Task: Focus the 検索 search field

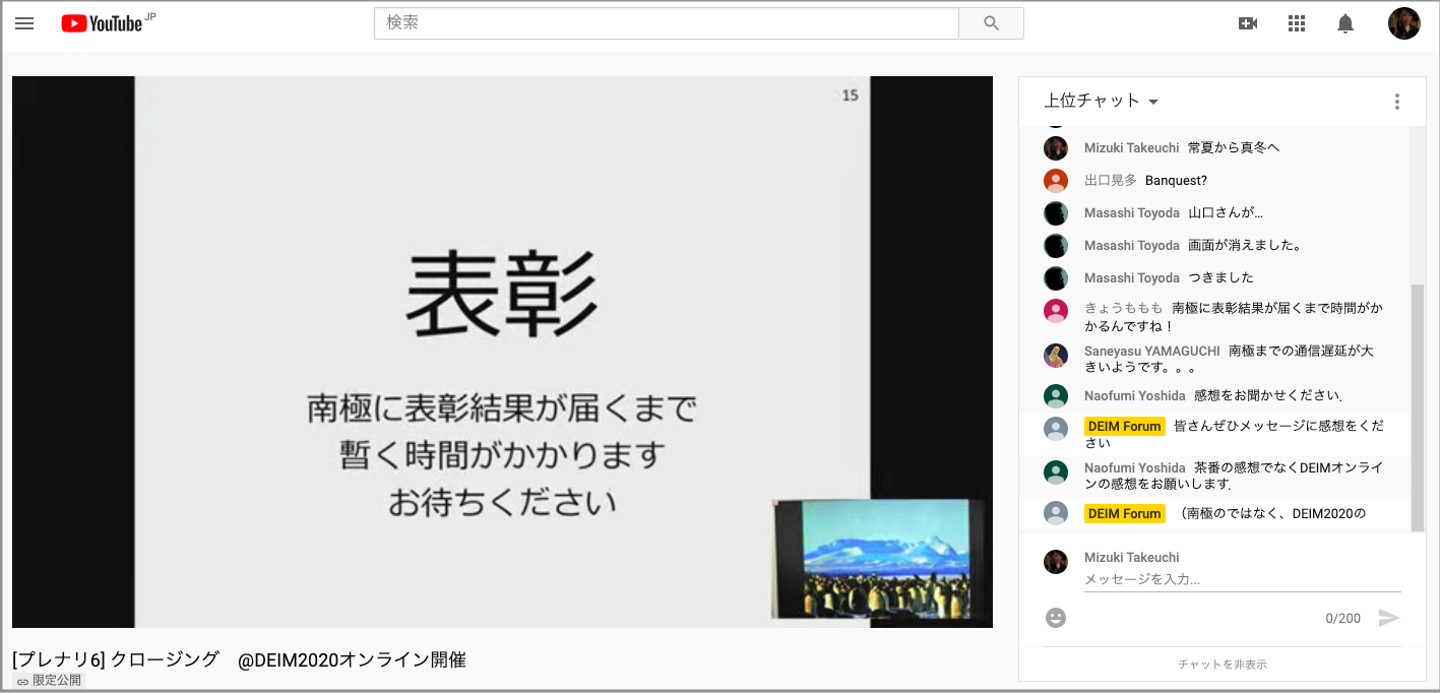Action: click(666, 23)
